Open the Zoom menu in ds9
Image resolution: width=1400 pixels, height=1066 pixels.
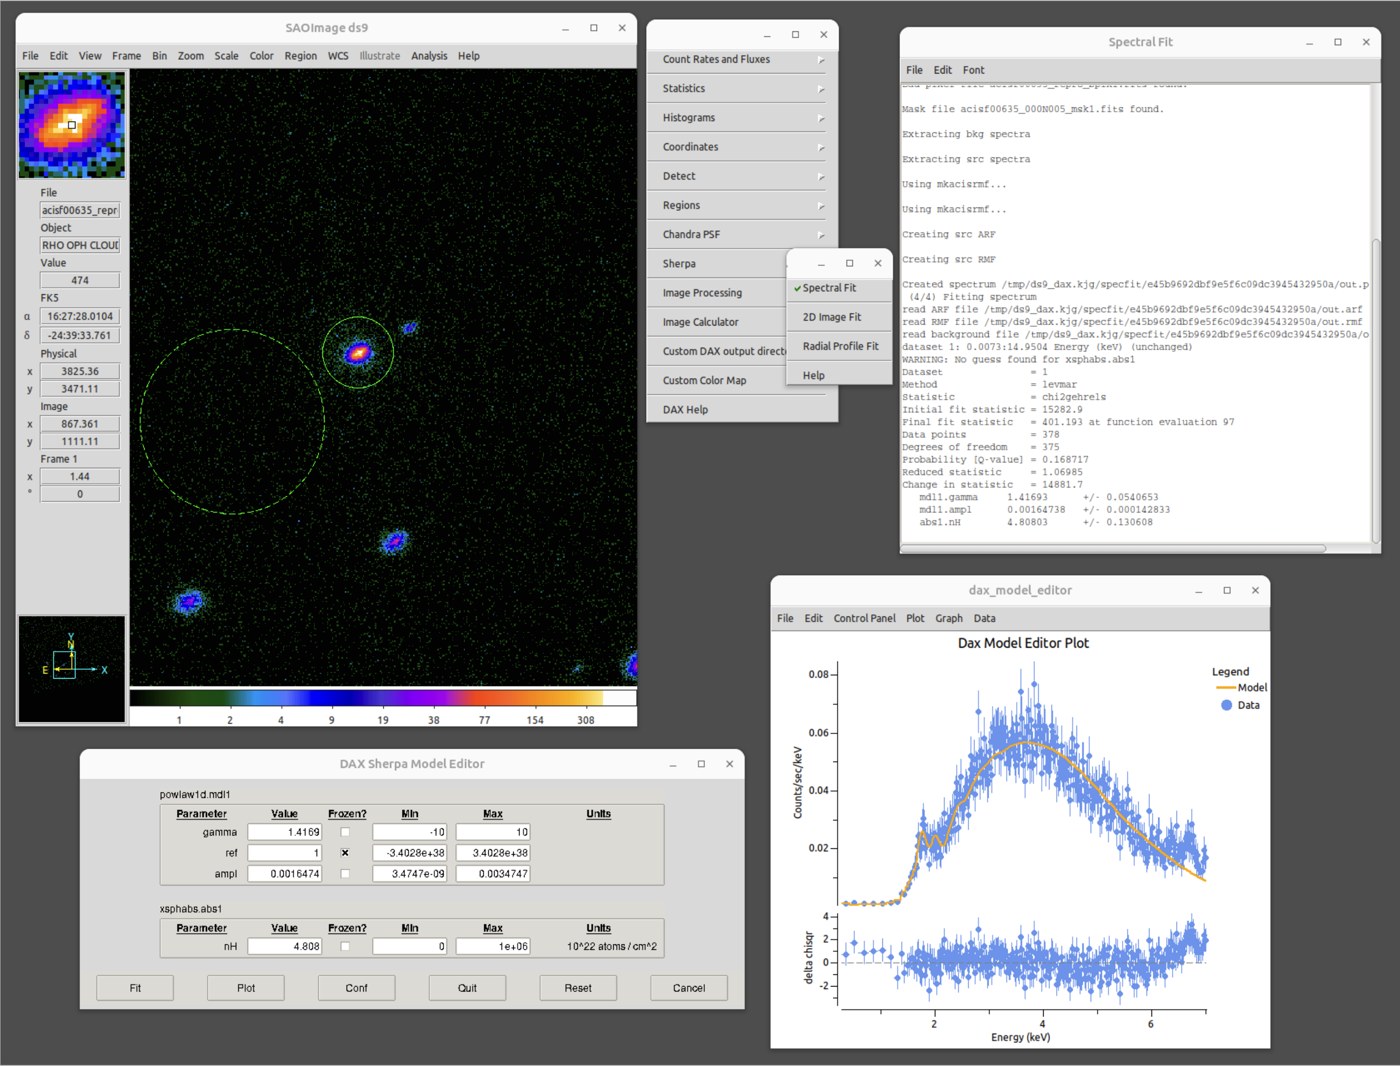click(x=191, y=56)
